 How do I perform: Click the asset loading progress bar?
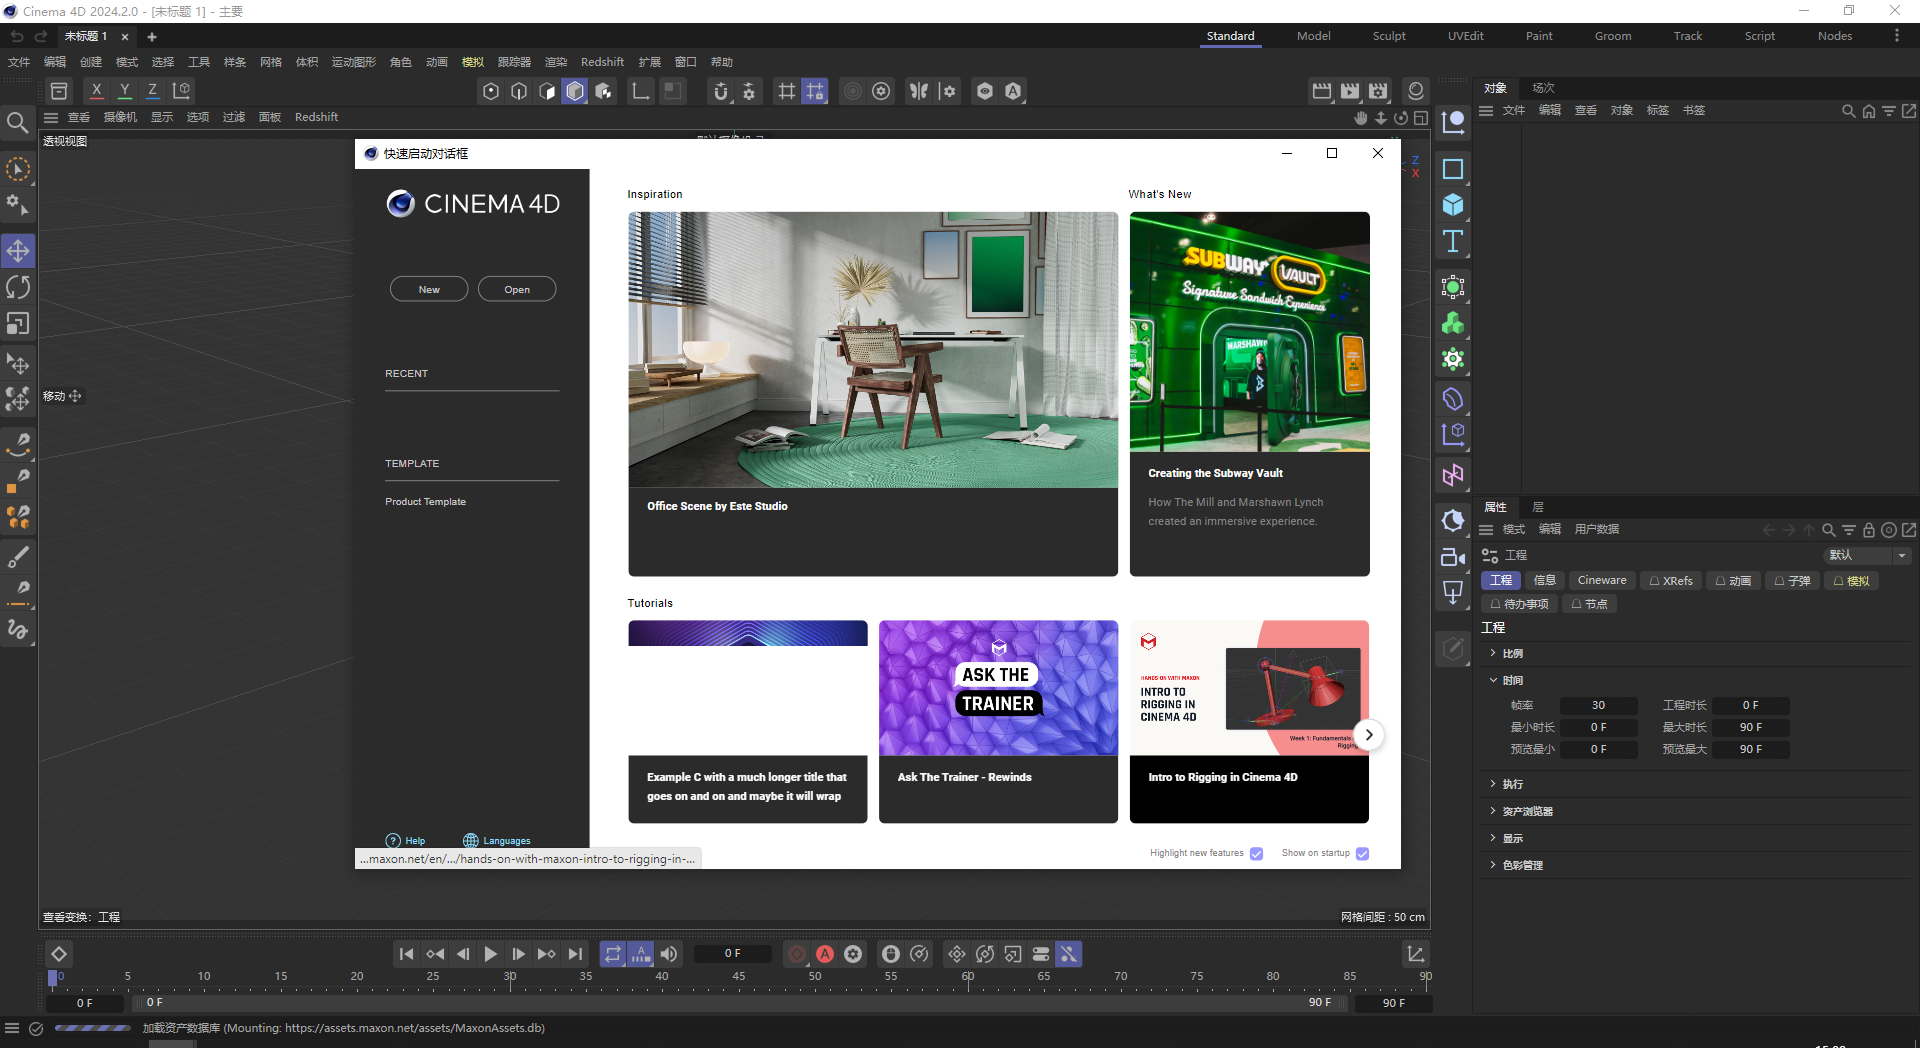[x=93, y=1028]
